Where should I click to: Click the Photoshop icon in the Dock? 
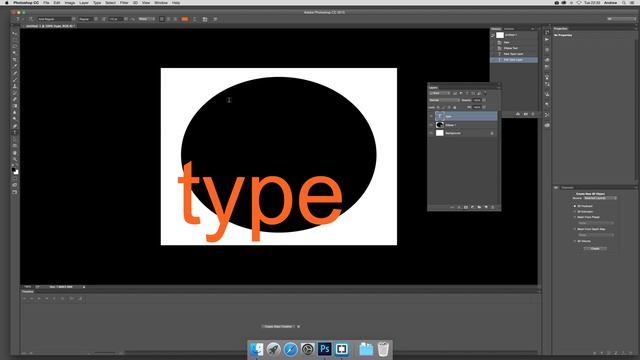[x=324, y=349]
